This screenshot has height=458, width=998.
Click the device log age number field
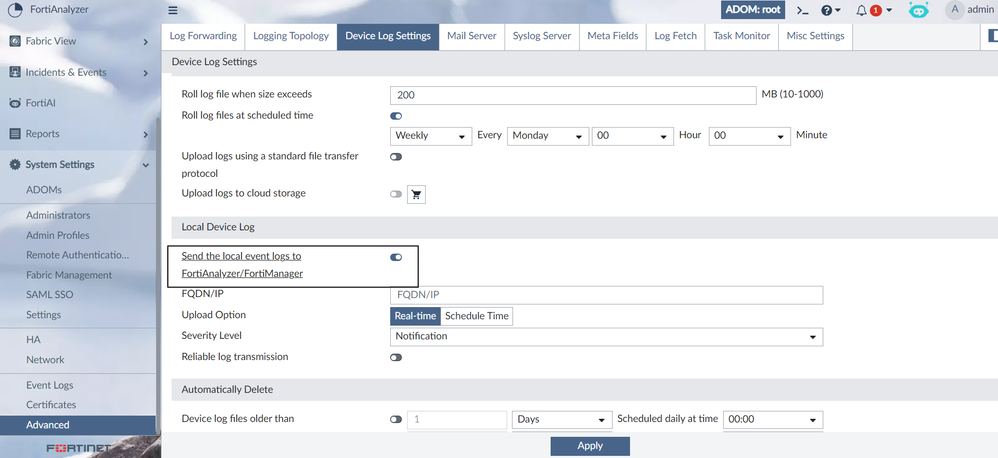(457, 420)
